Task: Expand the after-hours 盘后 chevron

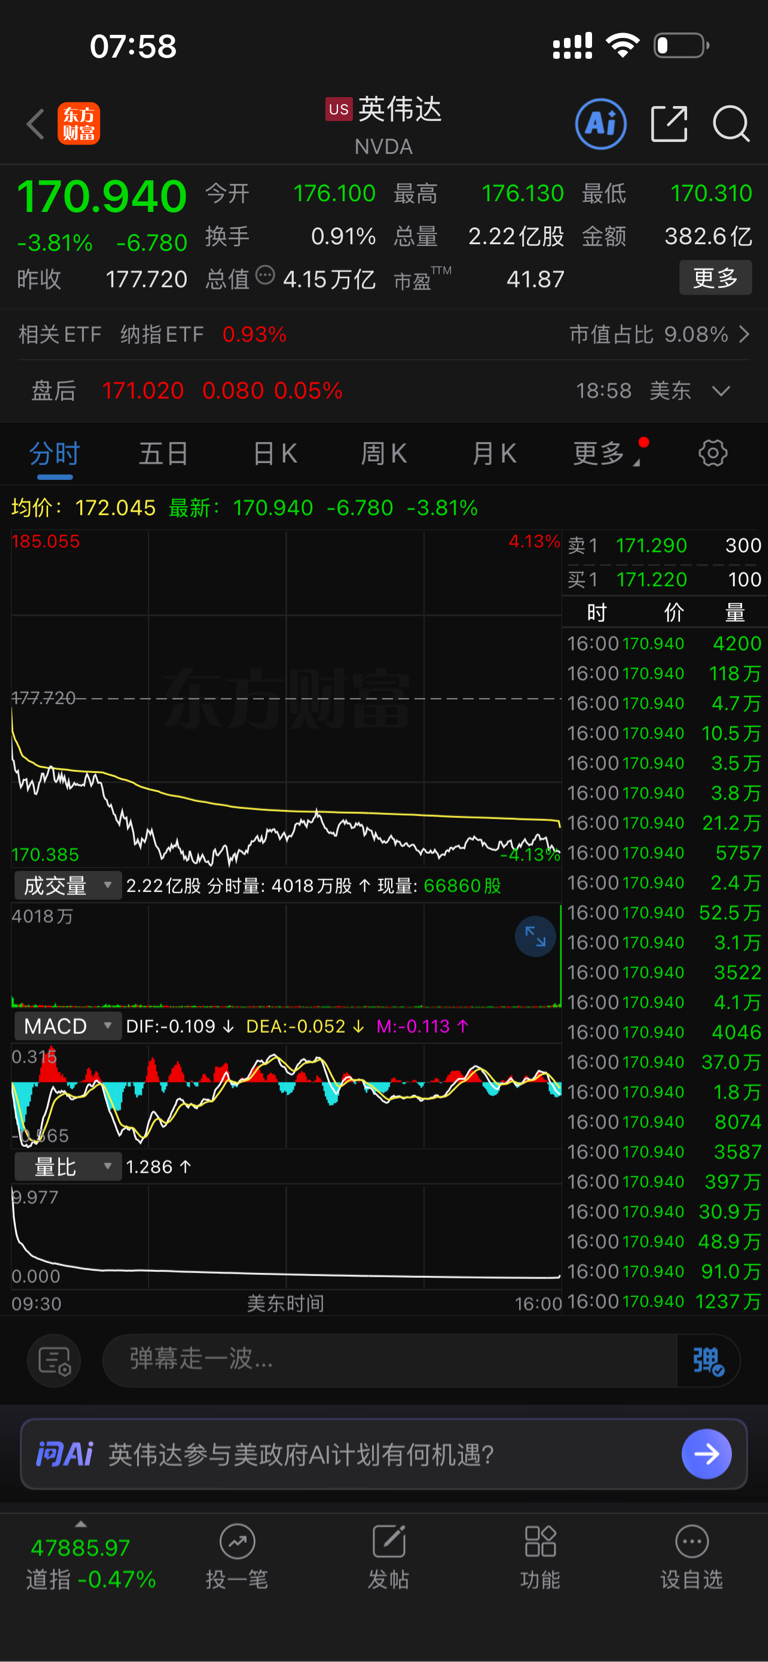Action: [721, 391]
